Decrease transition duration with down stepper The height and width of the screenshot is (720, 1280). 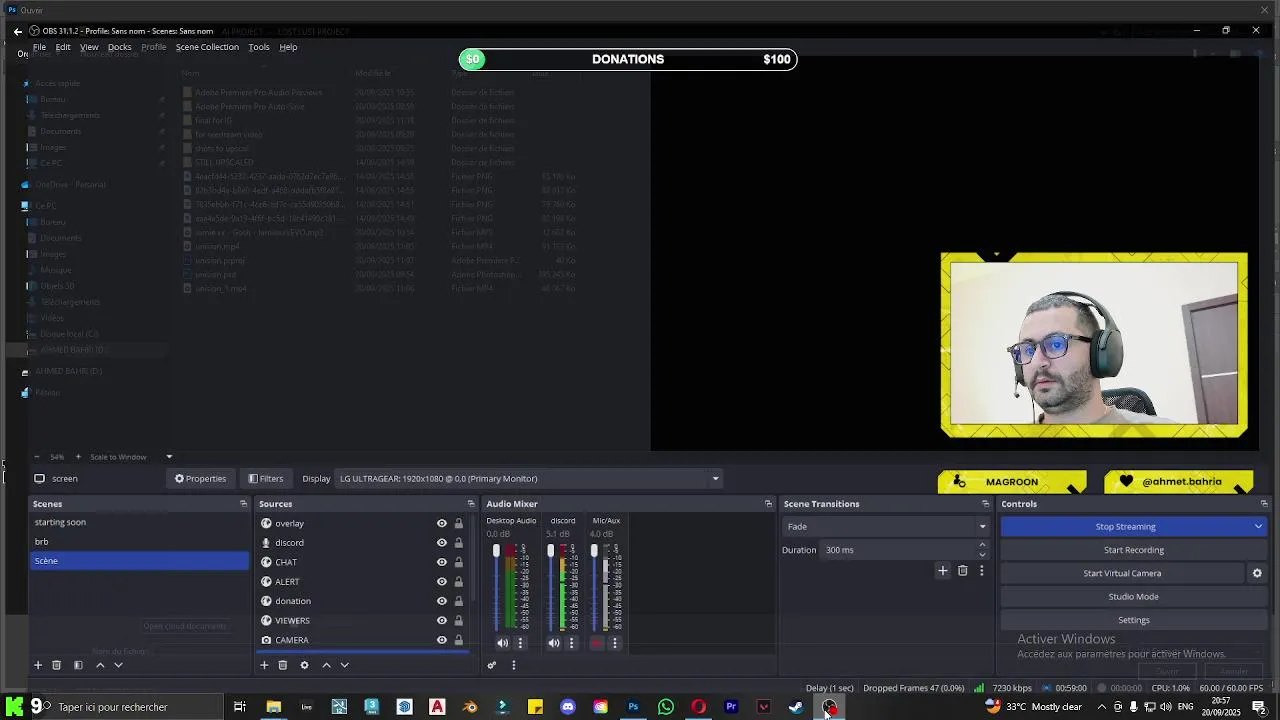pyautogui.click(x=982, y=554)
